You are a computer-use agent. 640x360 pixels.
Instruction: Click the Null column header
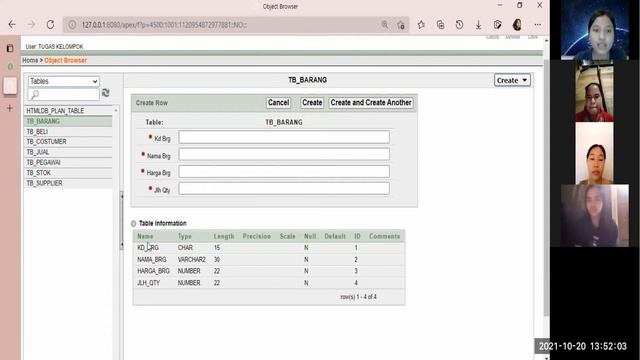pyautogui.click(x=310, y=236)
